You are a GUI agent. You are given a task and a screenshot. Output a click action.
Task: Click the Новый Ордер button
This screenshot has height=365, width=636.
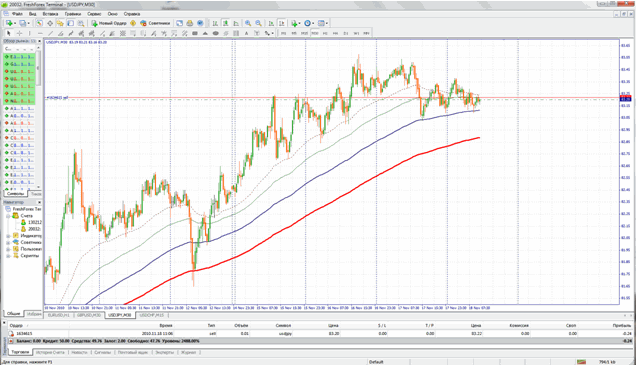pyautogui.click(x=109, y=23)
